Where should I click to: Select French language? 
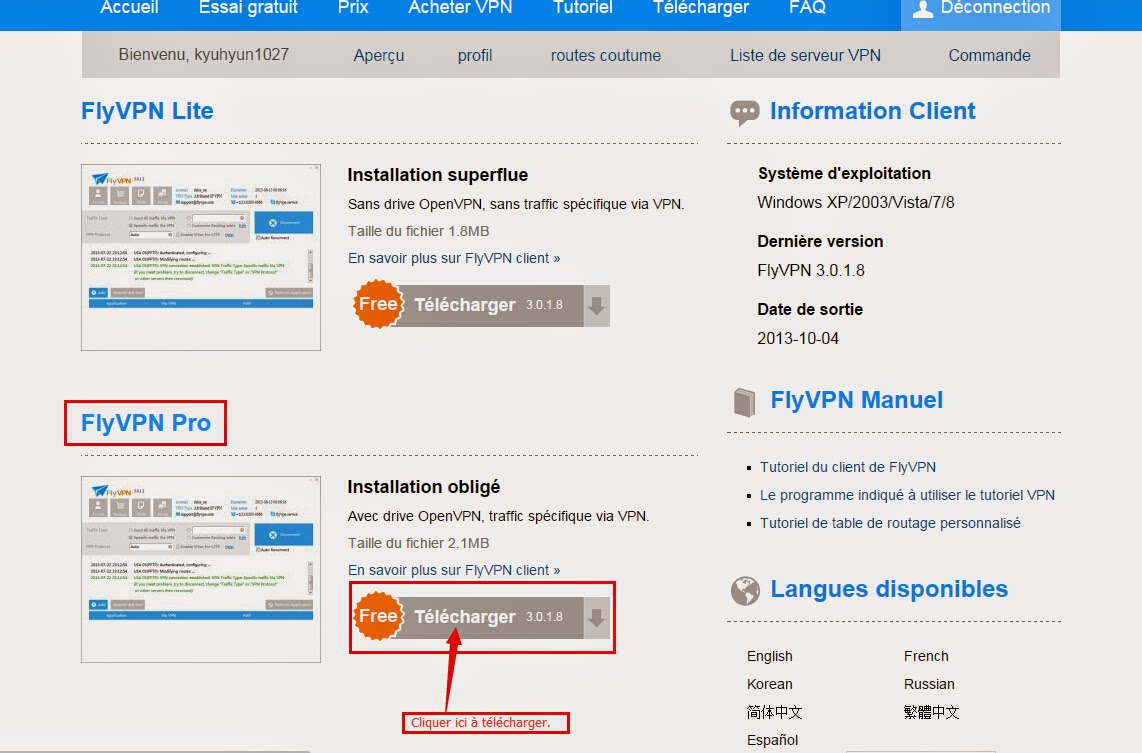(926, 656)
